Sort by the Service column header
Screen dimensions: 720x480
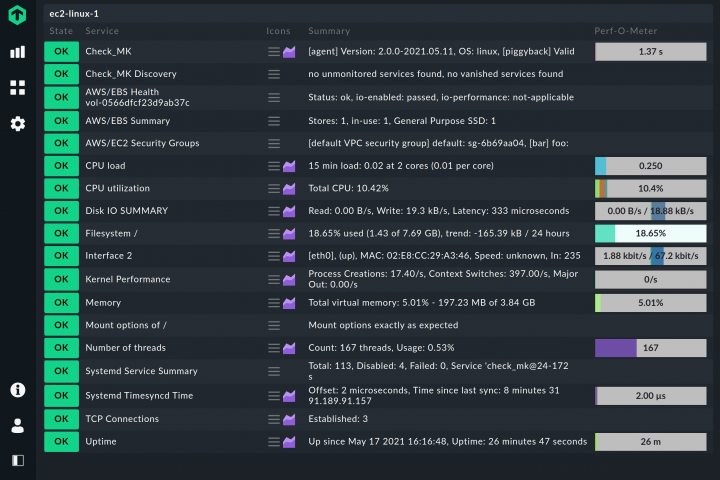[102, 31]
